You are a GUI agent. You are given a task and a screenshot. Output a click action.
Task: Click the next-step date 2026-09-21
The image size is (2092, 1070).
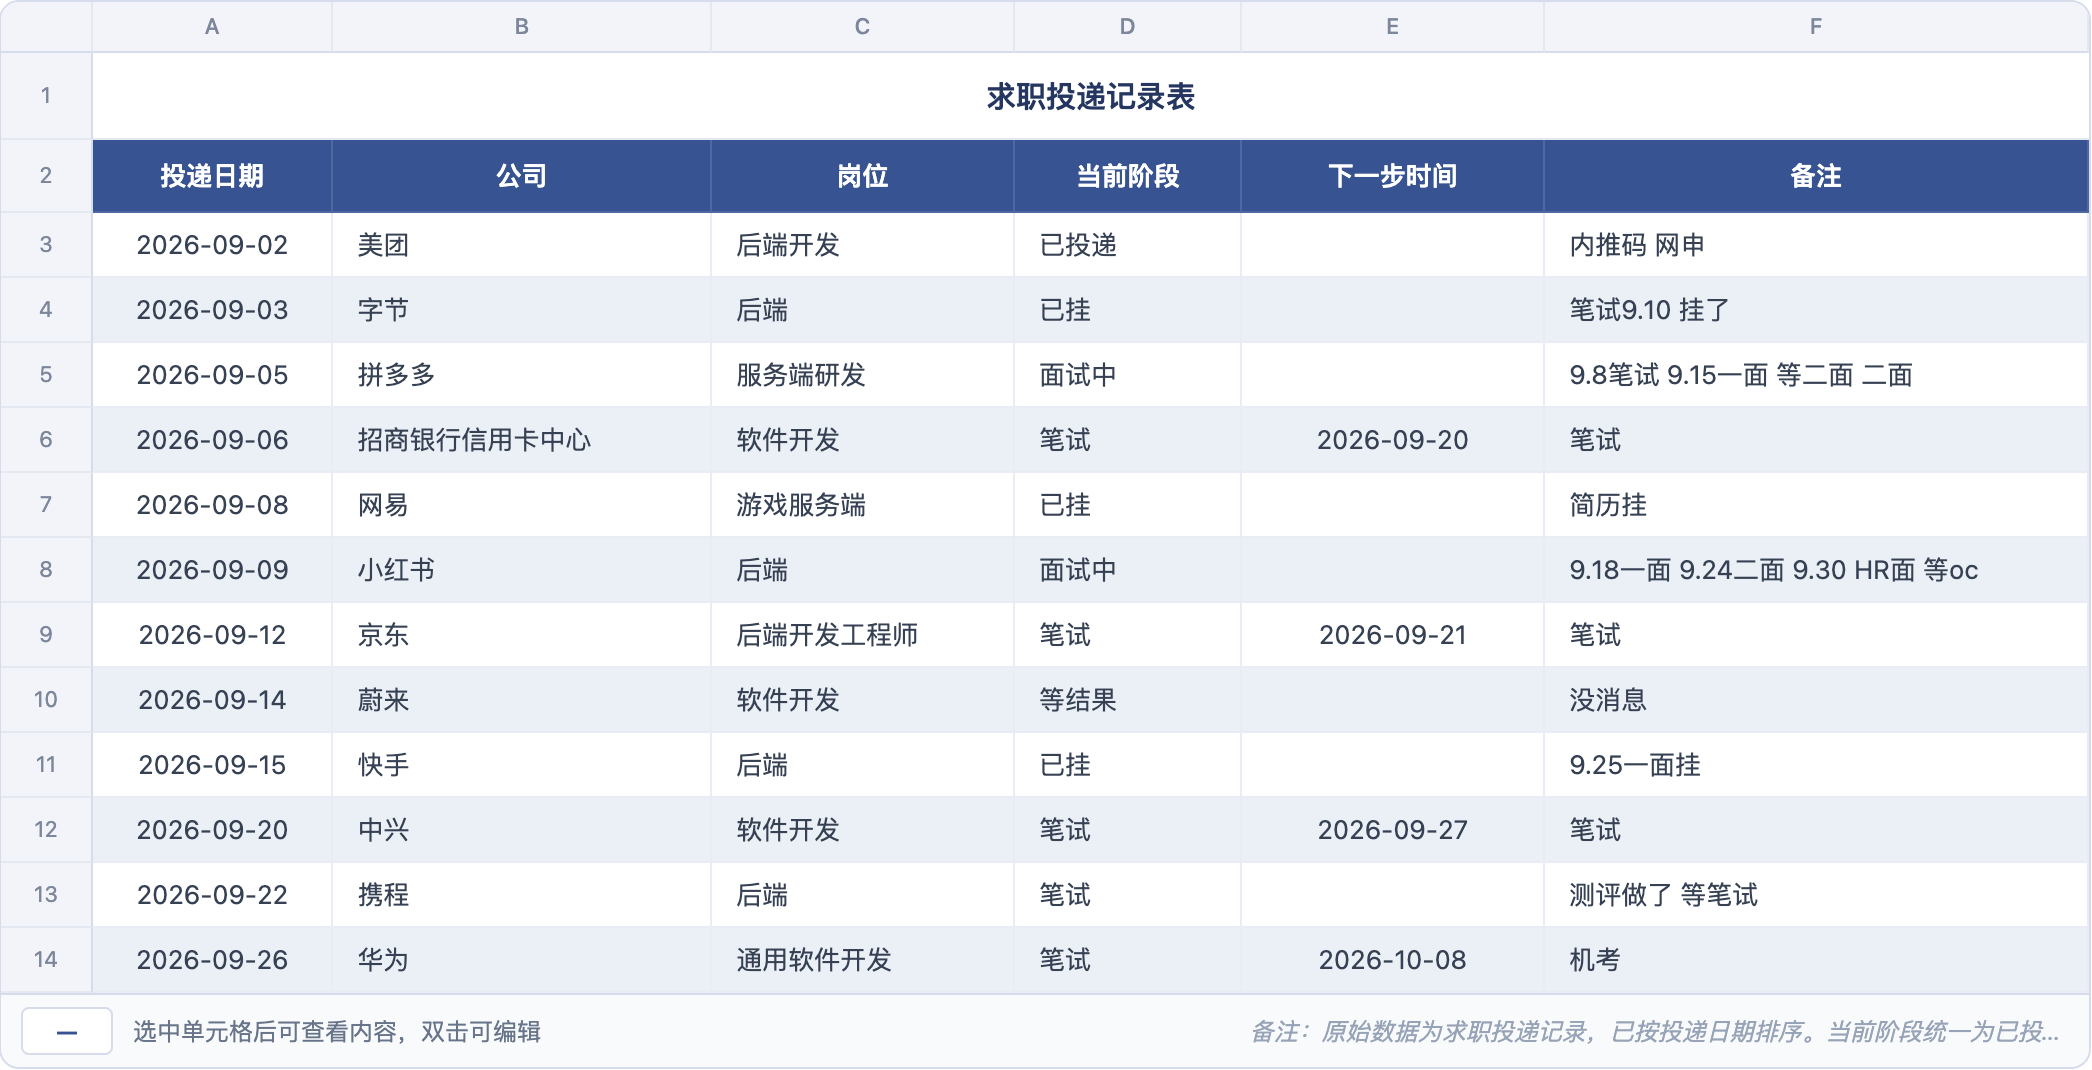point(1392,635)
